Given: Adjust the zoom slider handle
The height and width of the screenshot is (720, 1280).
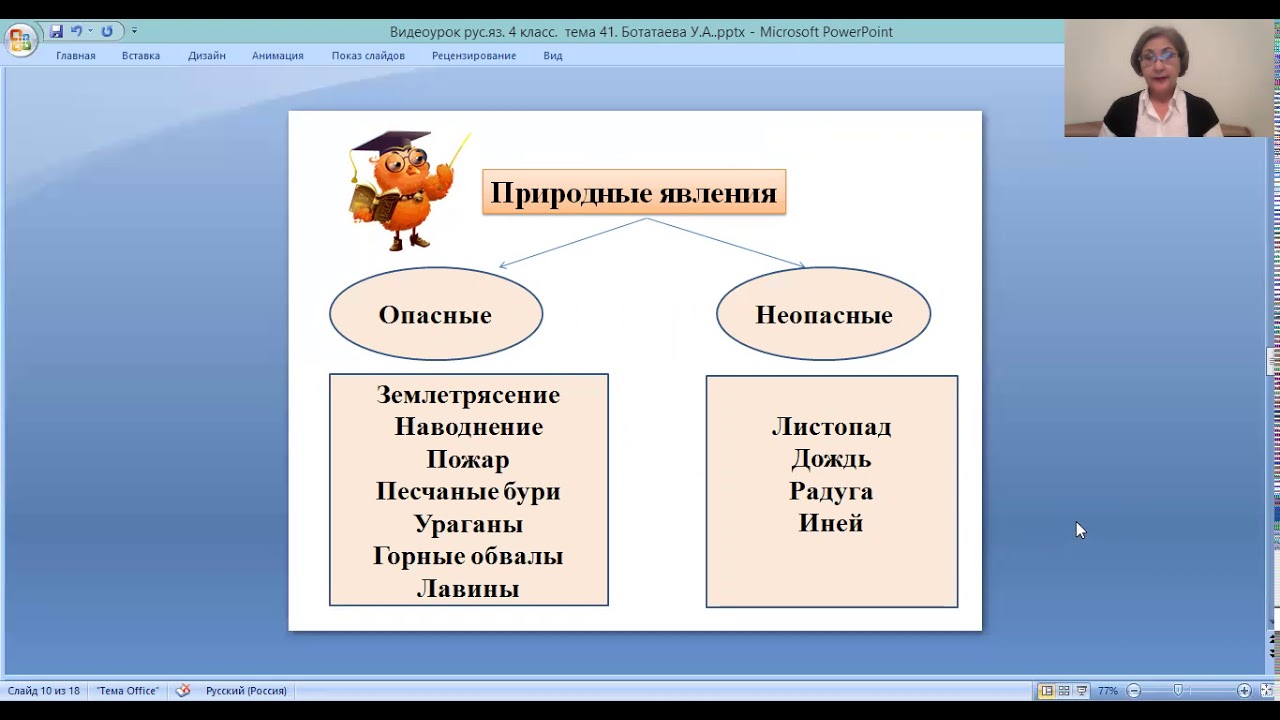Looking at the screenshot, I should coord(1178,691).
